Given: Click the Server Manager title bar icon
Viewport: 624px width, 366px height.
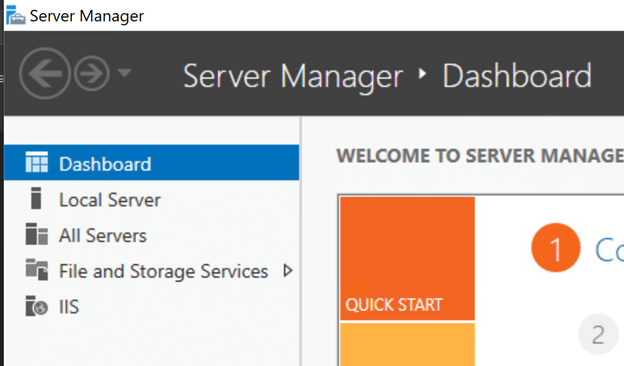Looking at the screenshot, I should 16,15.
